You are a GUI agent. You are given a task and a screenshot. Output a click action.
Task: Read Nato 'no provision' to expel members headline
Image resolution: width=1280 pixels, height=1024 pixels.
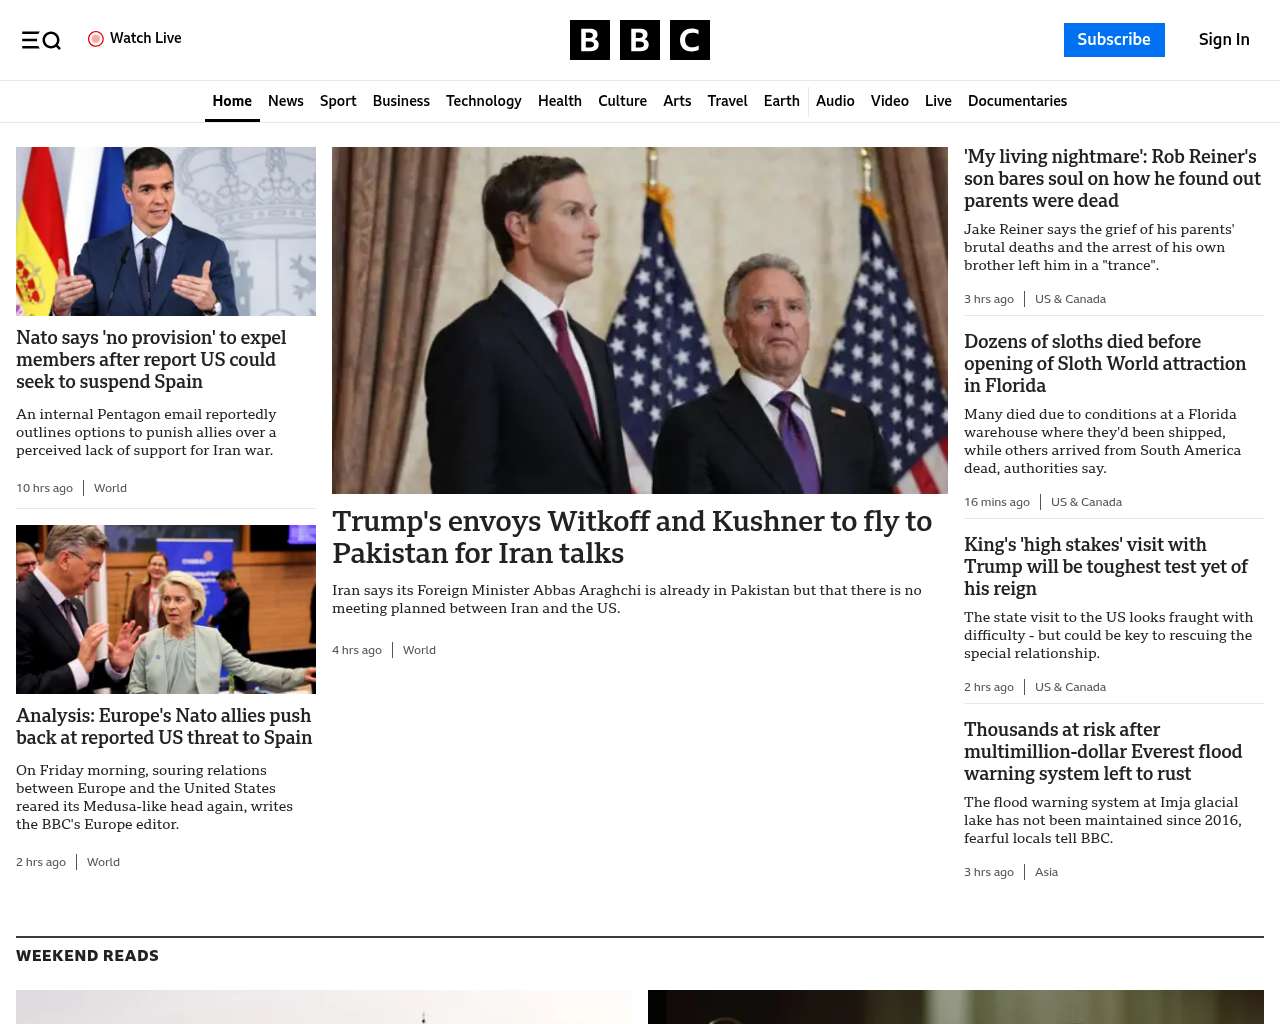tap(151, 360)
